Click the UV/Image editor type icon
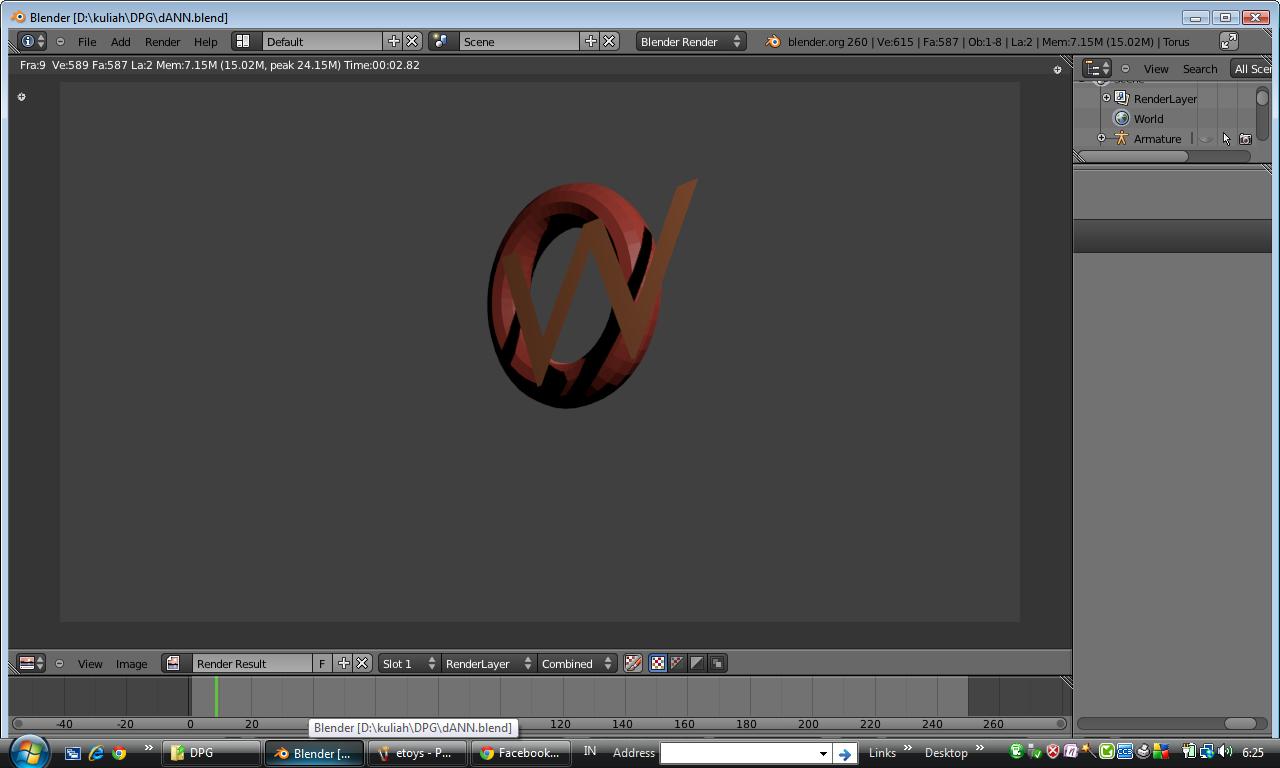 (x=27, y=663)
